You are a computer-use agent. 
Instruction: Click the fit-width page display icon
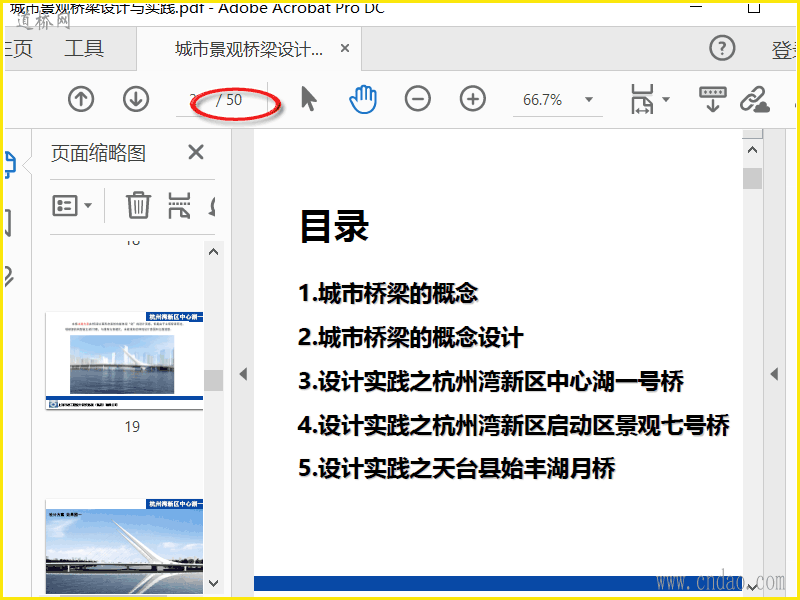click(642, 99)
